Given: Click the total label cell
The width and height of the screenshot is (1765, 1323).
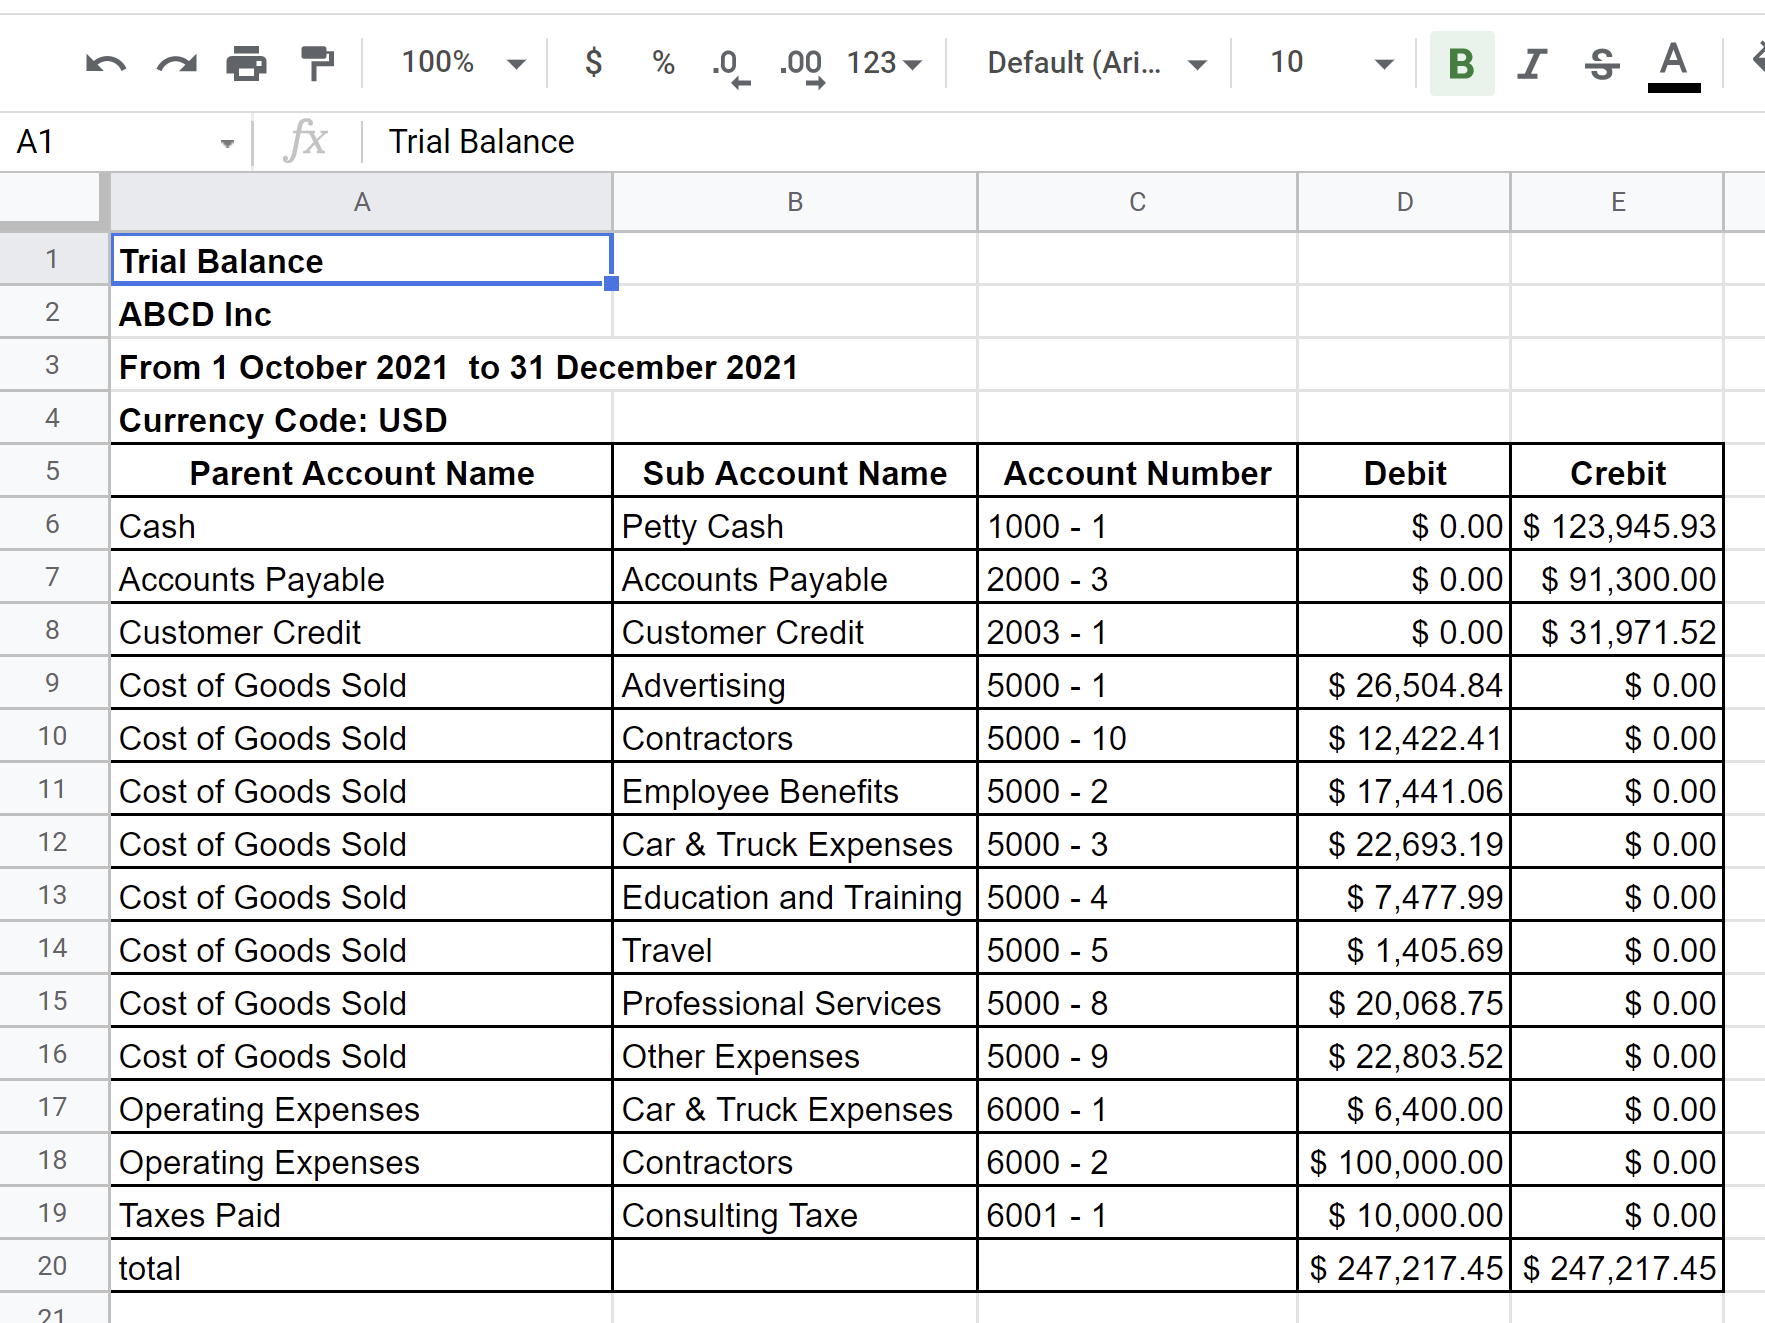Looking at the screenshot, I should [361, 1268].
